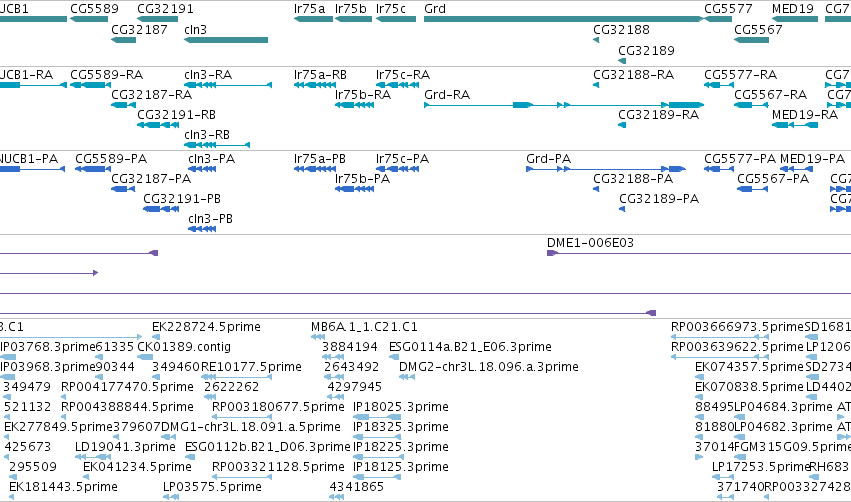Select the RE10177.5prime EST label

(251, 366)
